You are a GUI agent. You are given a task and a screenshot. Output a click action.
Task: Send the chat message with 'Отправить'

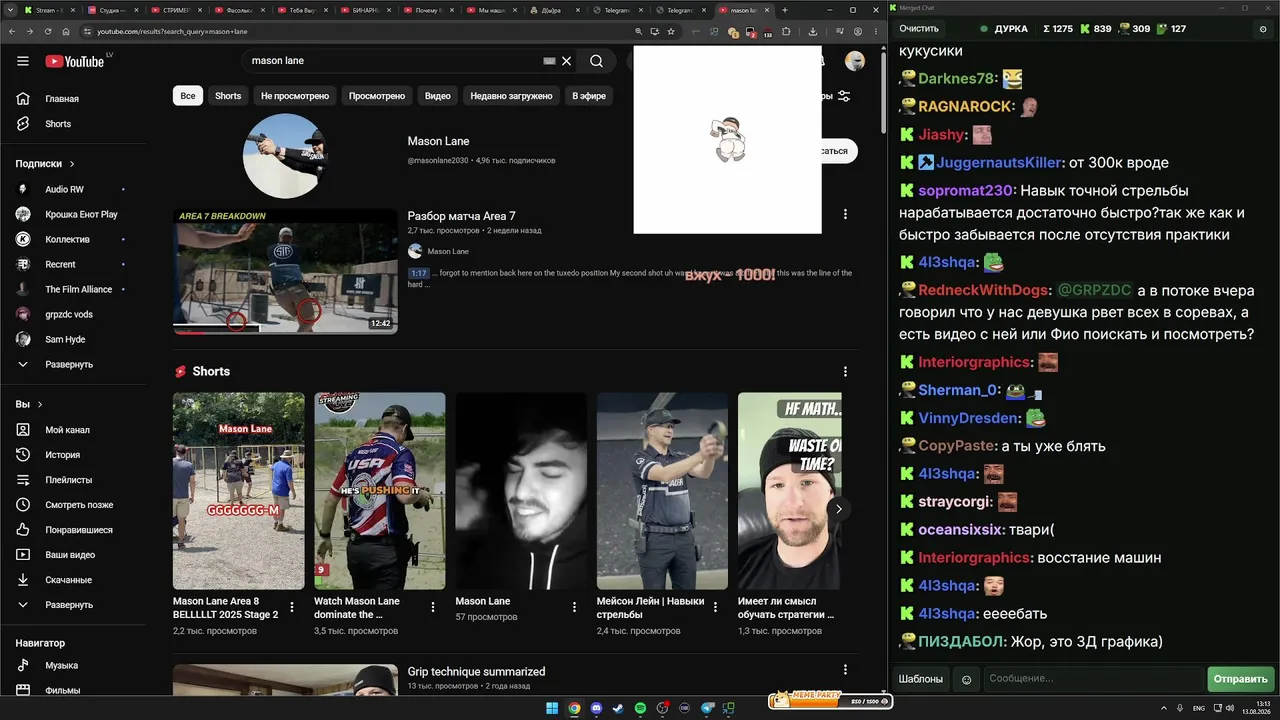(1240, 679)
